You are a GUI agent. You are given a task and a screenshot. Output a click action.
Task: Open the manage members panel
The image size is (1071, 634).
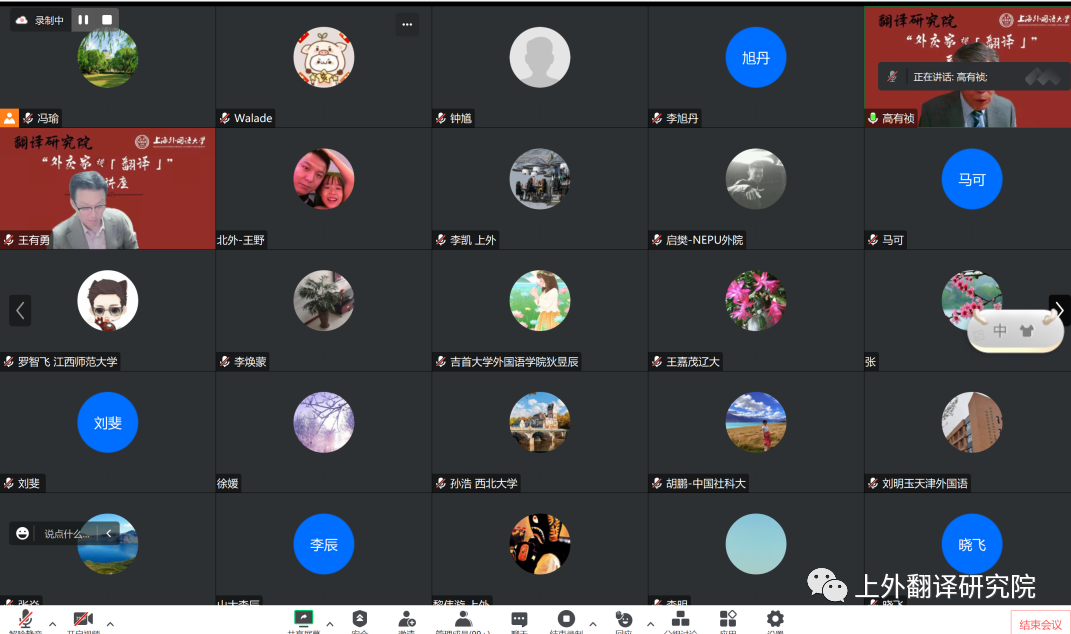(x=463, y=619)
